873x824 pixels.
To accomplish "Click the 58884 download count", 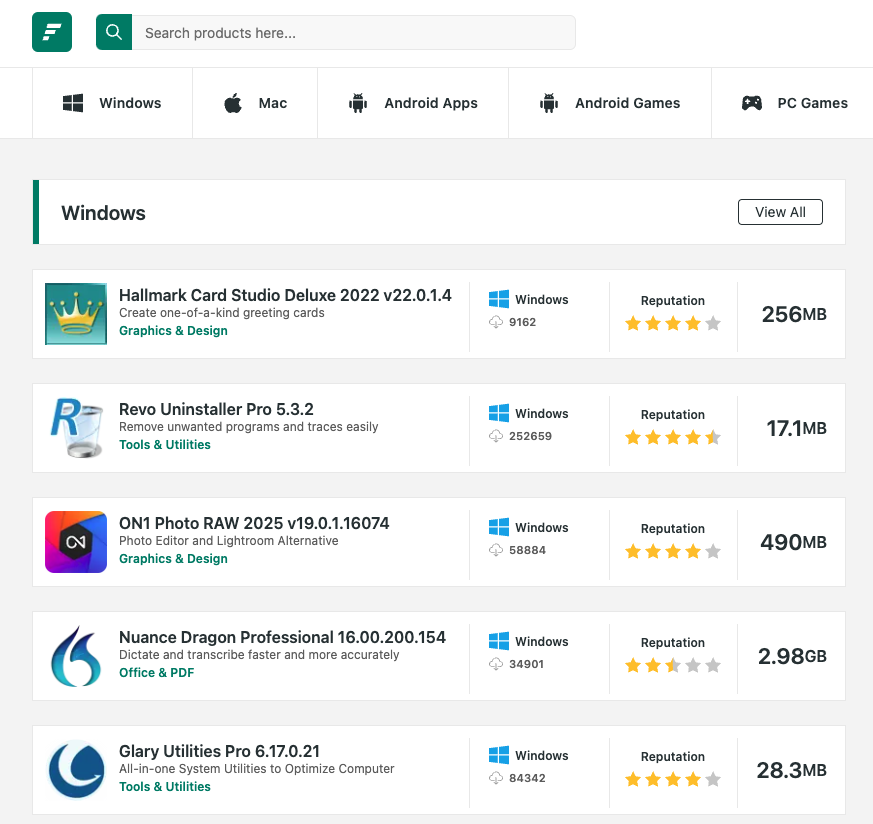I will click(527, 551).
